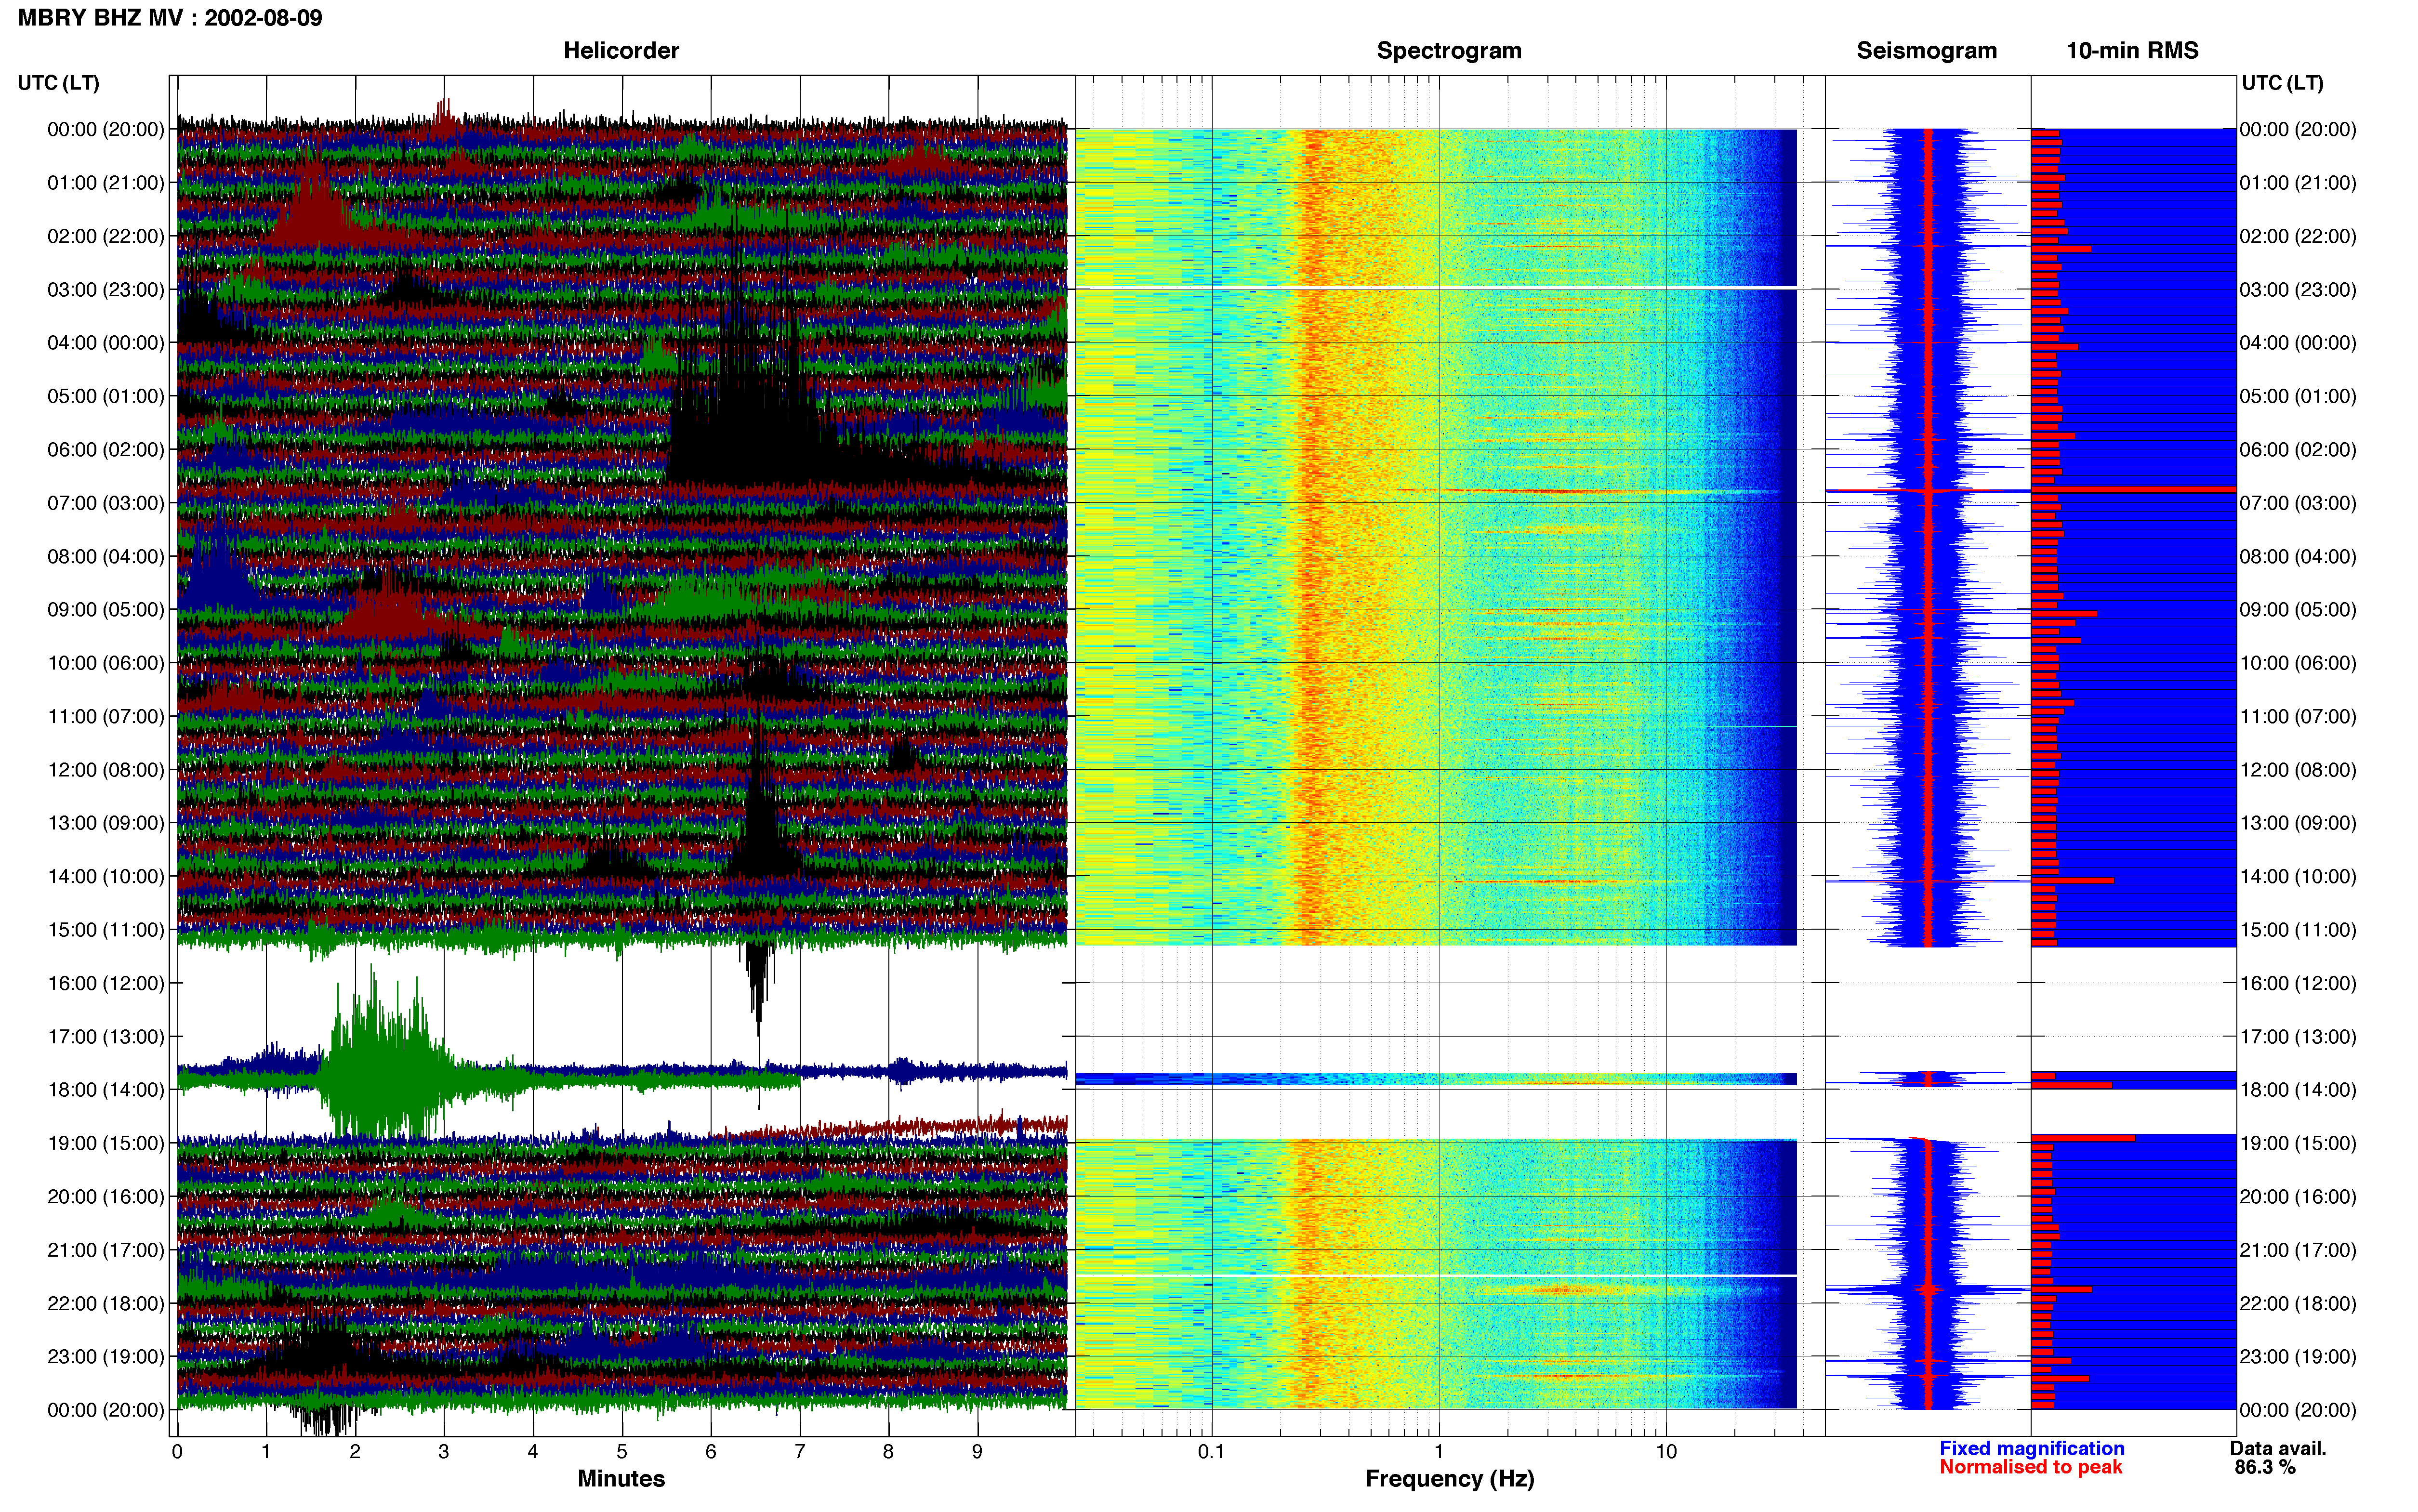Viewport: 2418px width, 1512px height.
Task: Click "10:00 (06:00)" on the Helicorder time axis
Action: coord(106,663)
